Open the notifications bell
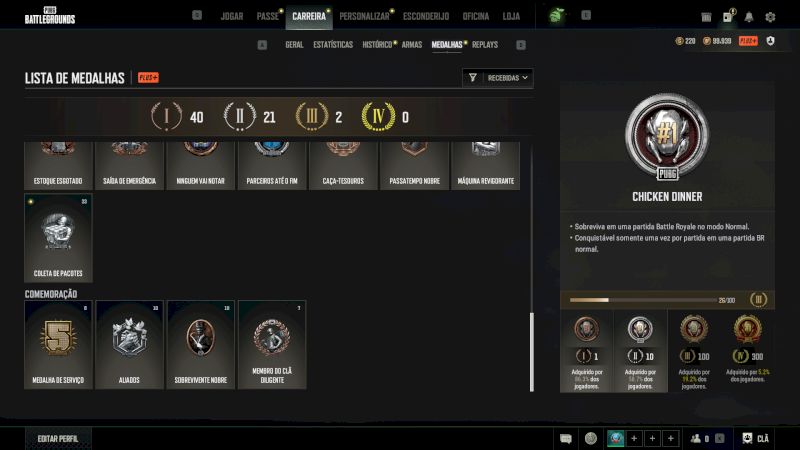This screenshot has height=450, width=800. click(x=749, y=17)
